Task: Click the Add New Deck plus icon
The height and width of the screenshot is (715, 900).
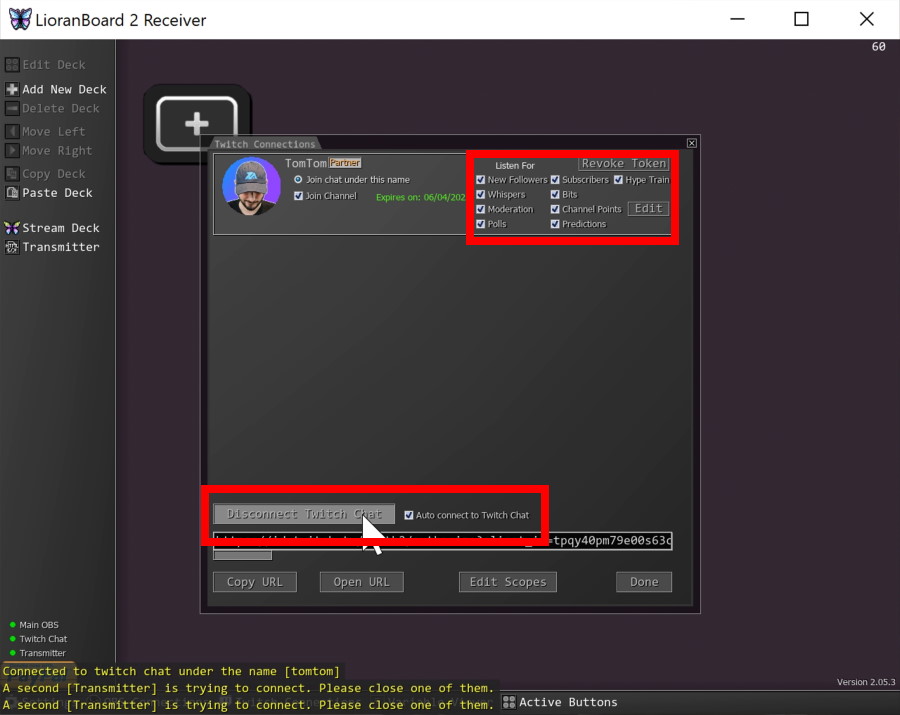Action: click(12, 89)
